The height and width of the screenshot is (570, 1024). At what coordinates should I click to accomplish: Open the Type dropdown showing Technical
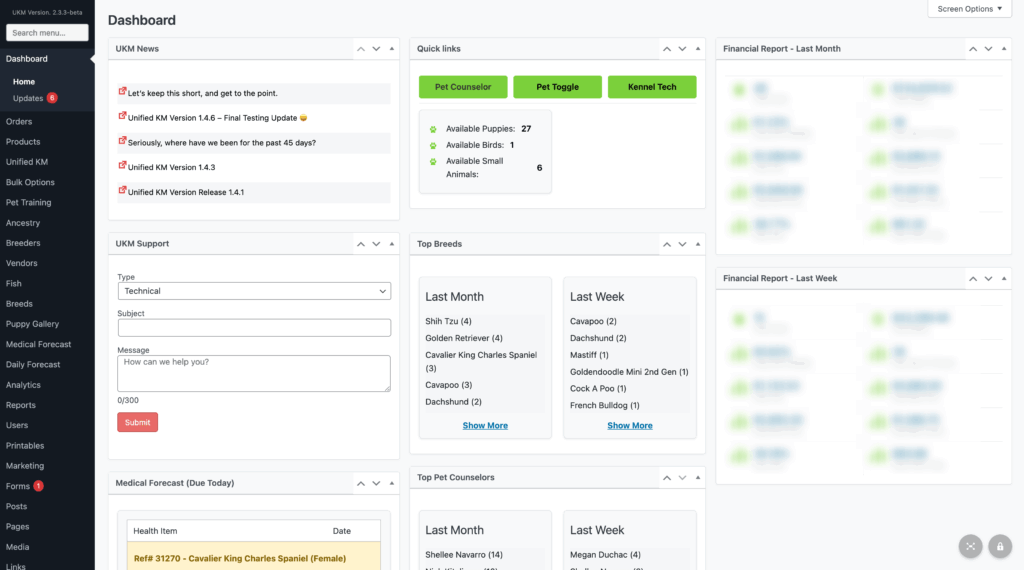254,291
